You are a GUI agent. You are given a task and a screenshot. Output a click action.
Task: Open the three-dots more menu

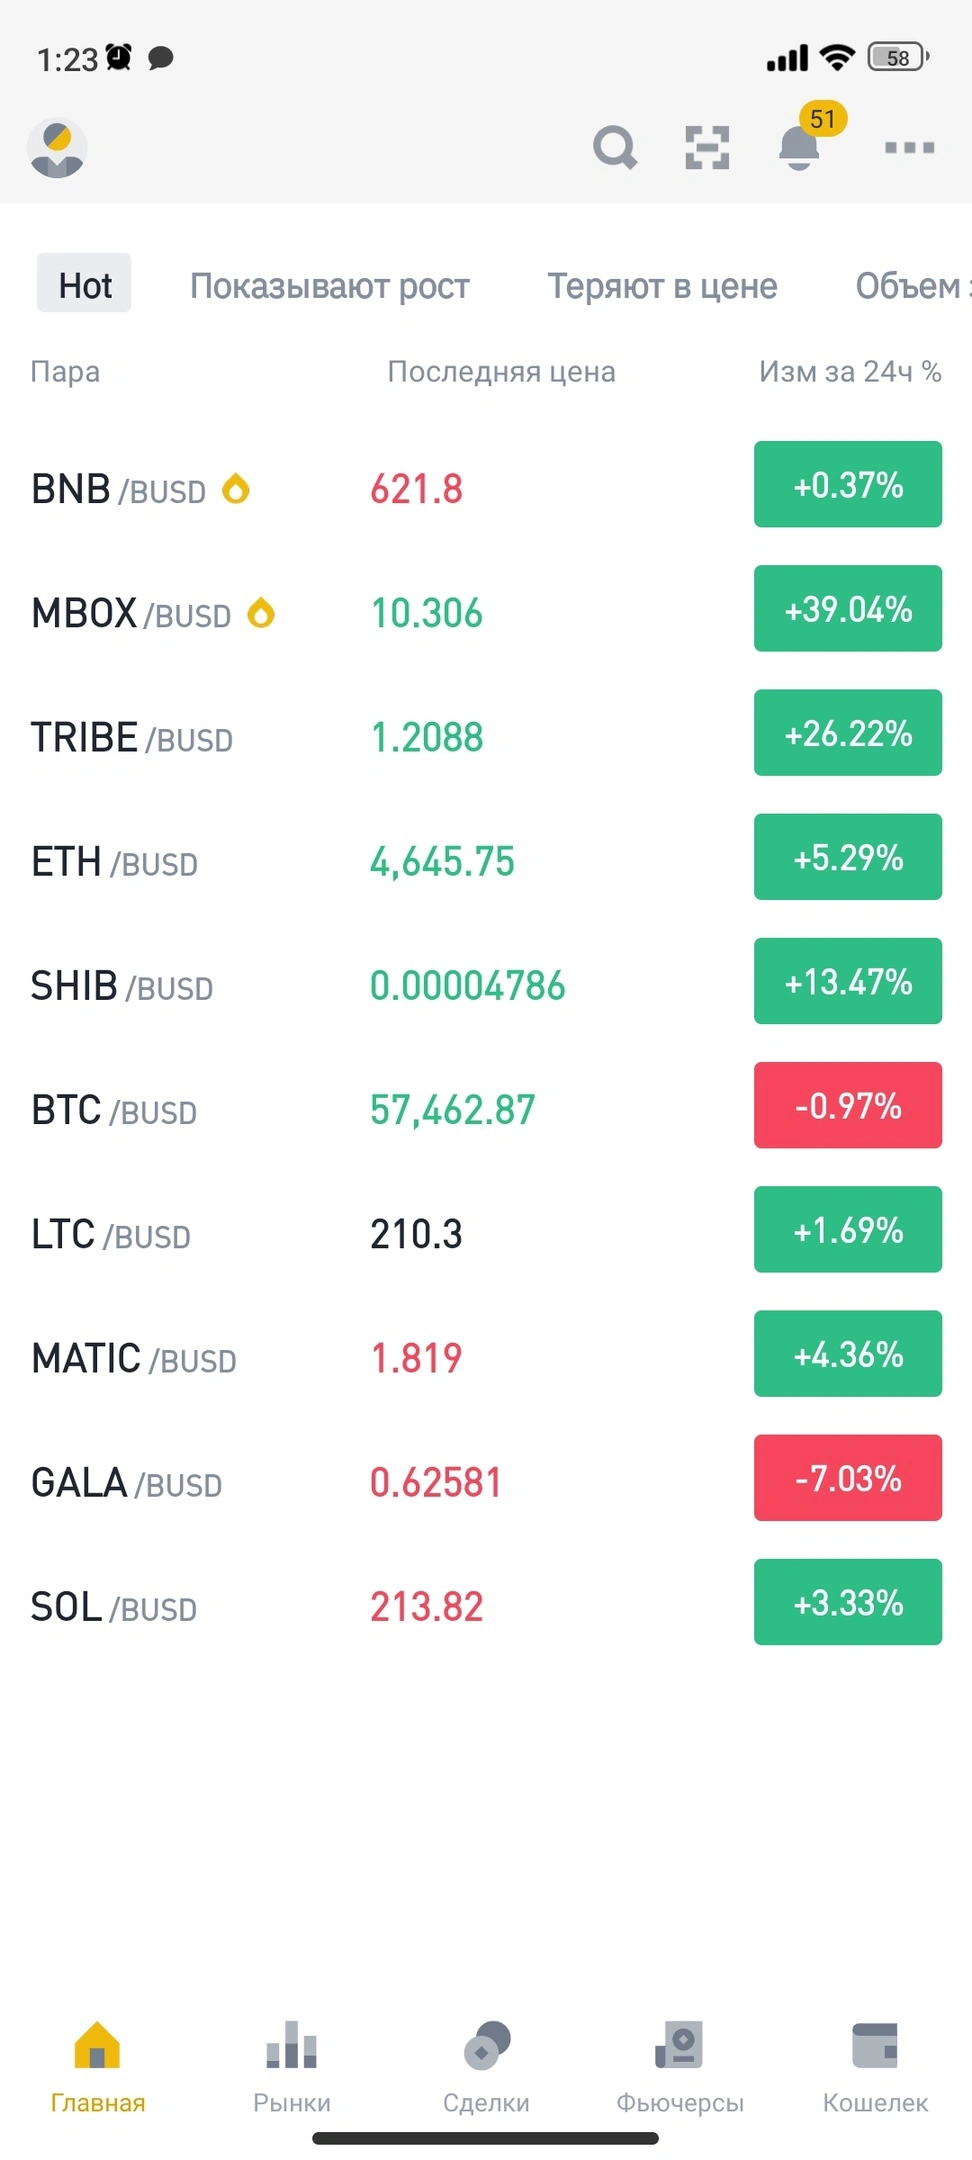pyautogui.click(x=910, y=148)
